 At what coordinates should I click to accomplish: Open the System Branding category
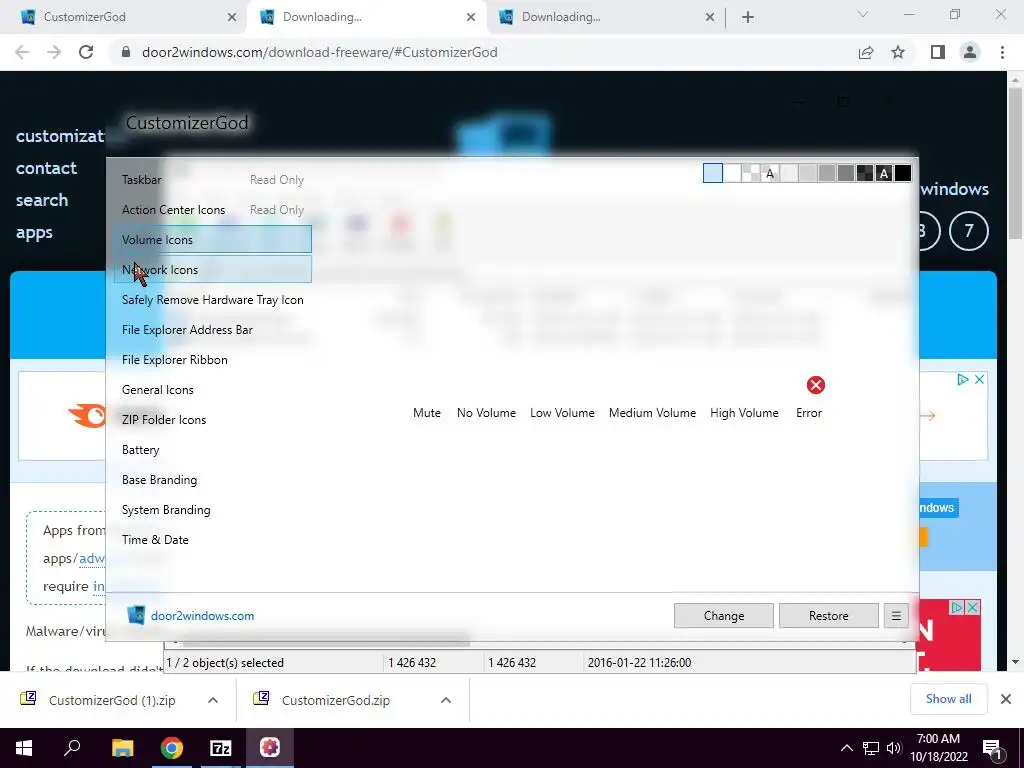point(213,510)
